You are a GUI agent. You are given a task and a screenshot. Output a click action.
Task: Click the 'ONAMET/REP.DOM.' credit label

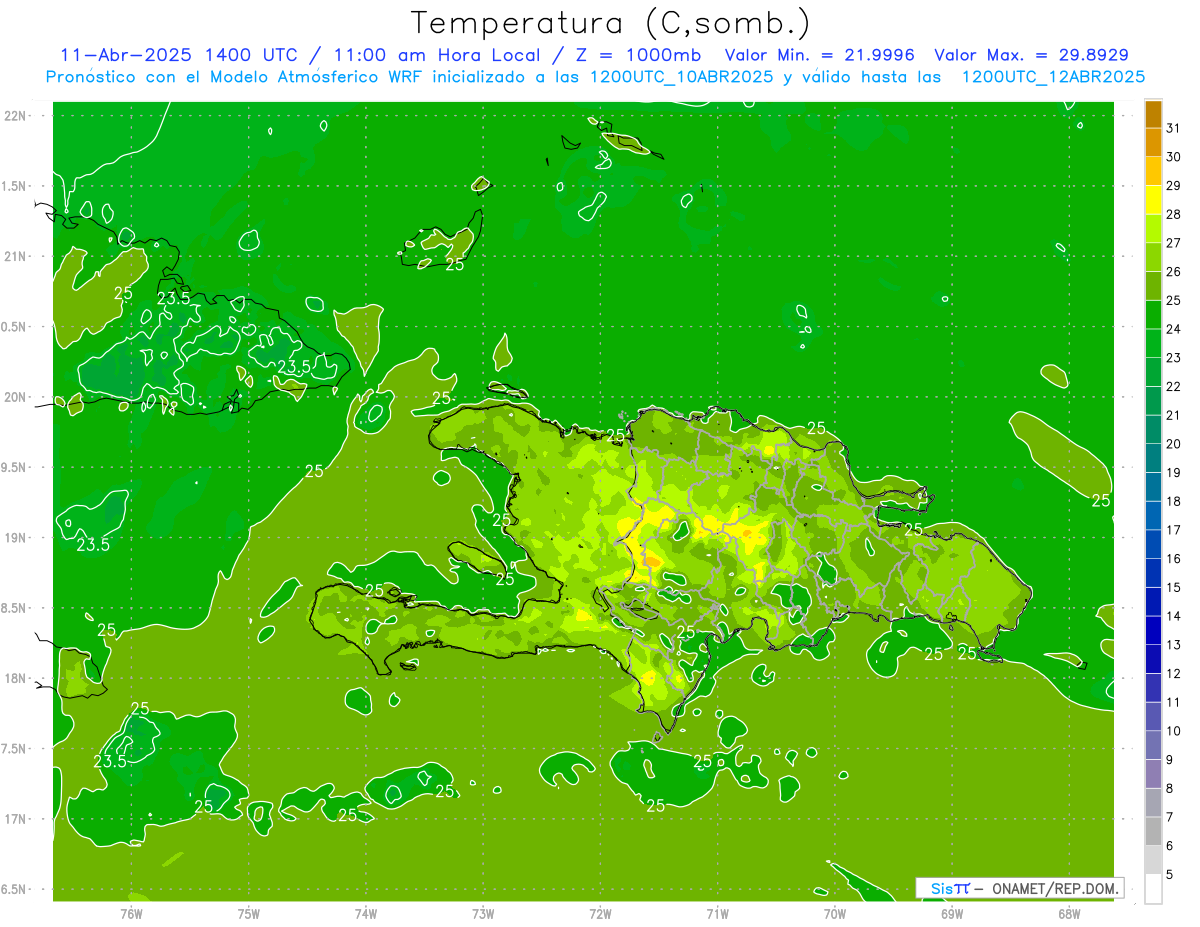pyautogui.click(x=1056, y=888)
